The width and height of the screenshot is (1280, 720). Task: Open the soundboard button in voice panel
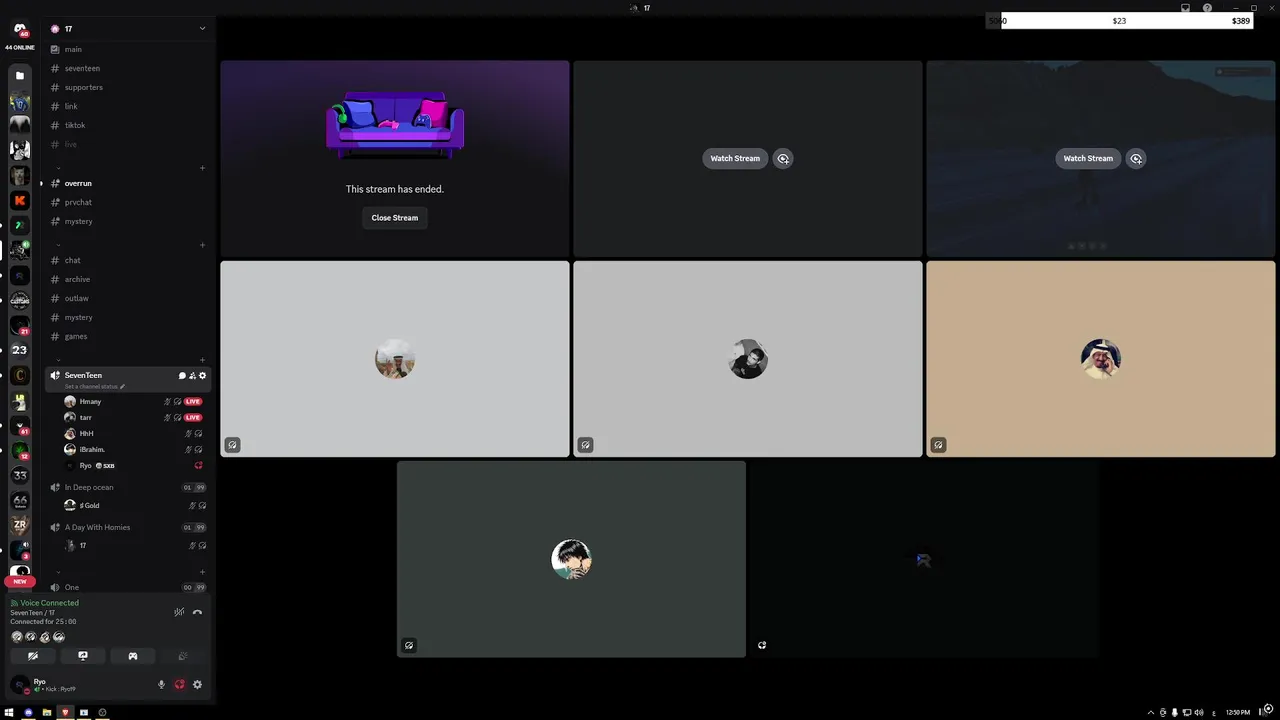182,656
